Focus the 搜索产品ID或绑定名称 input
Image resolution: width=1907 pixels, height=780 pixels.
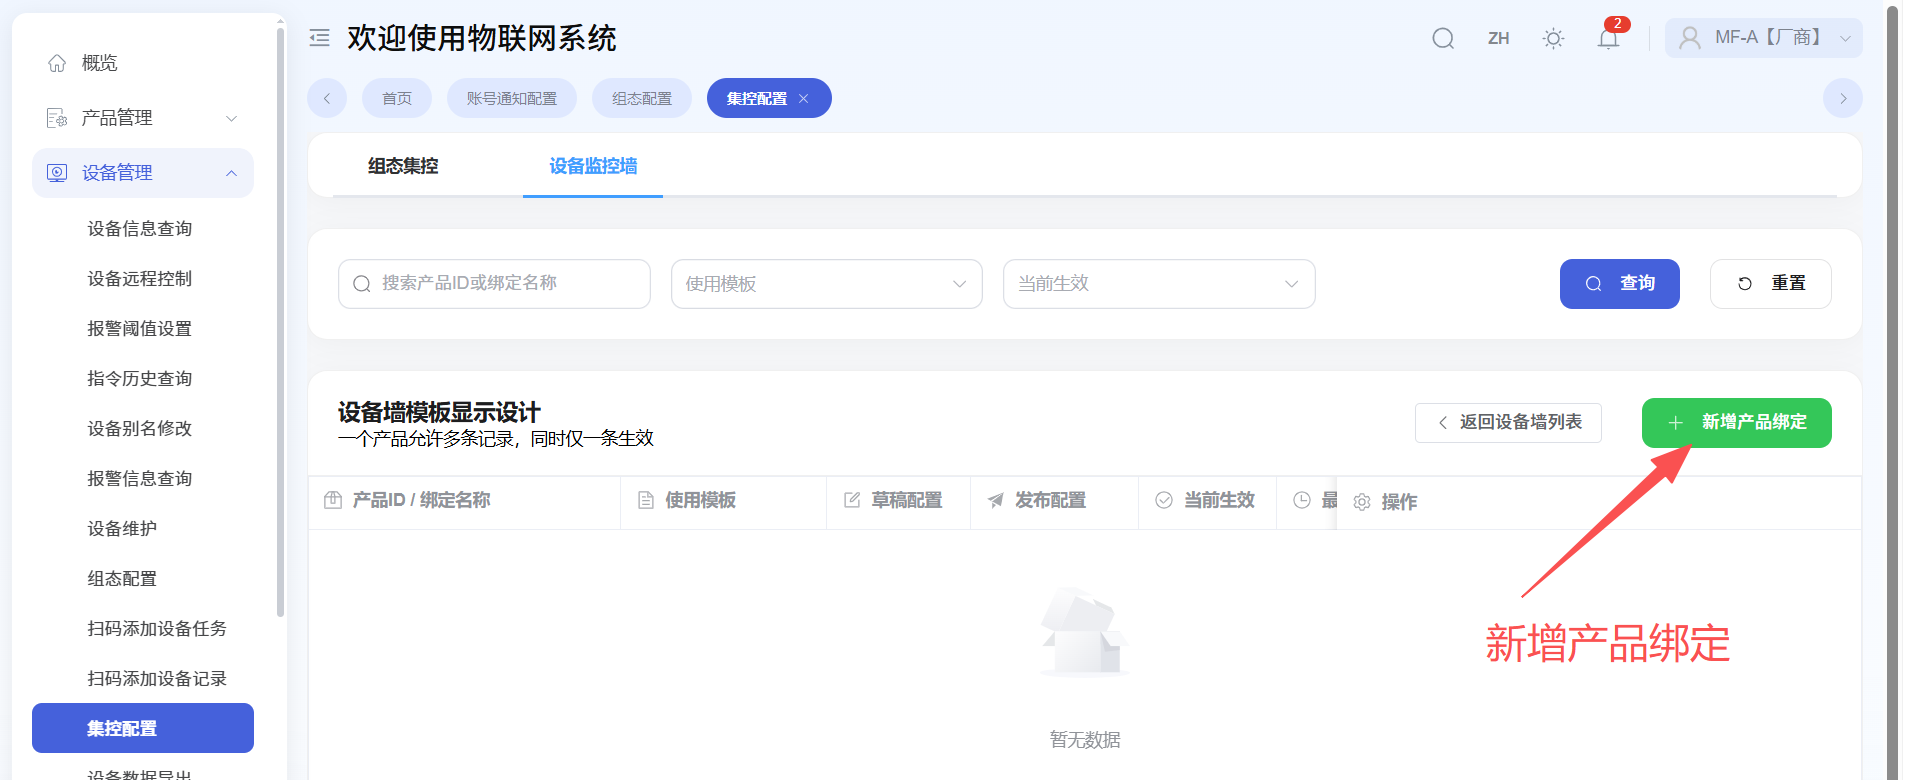[x=494, y=284]
